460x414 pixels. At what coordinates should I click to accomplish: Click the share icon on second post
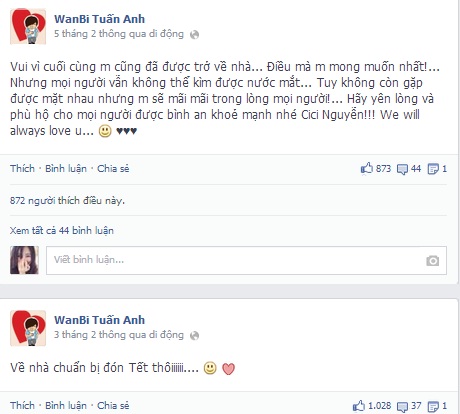coord(433,407)
